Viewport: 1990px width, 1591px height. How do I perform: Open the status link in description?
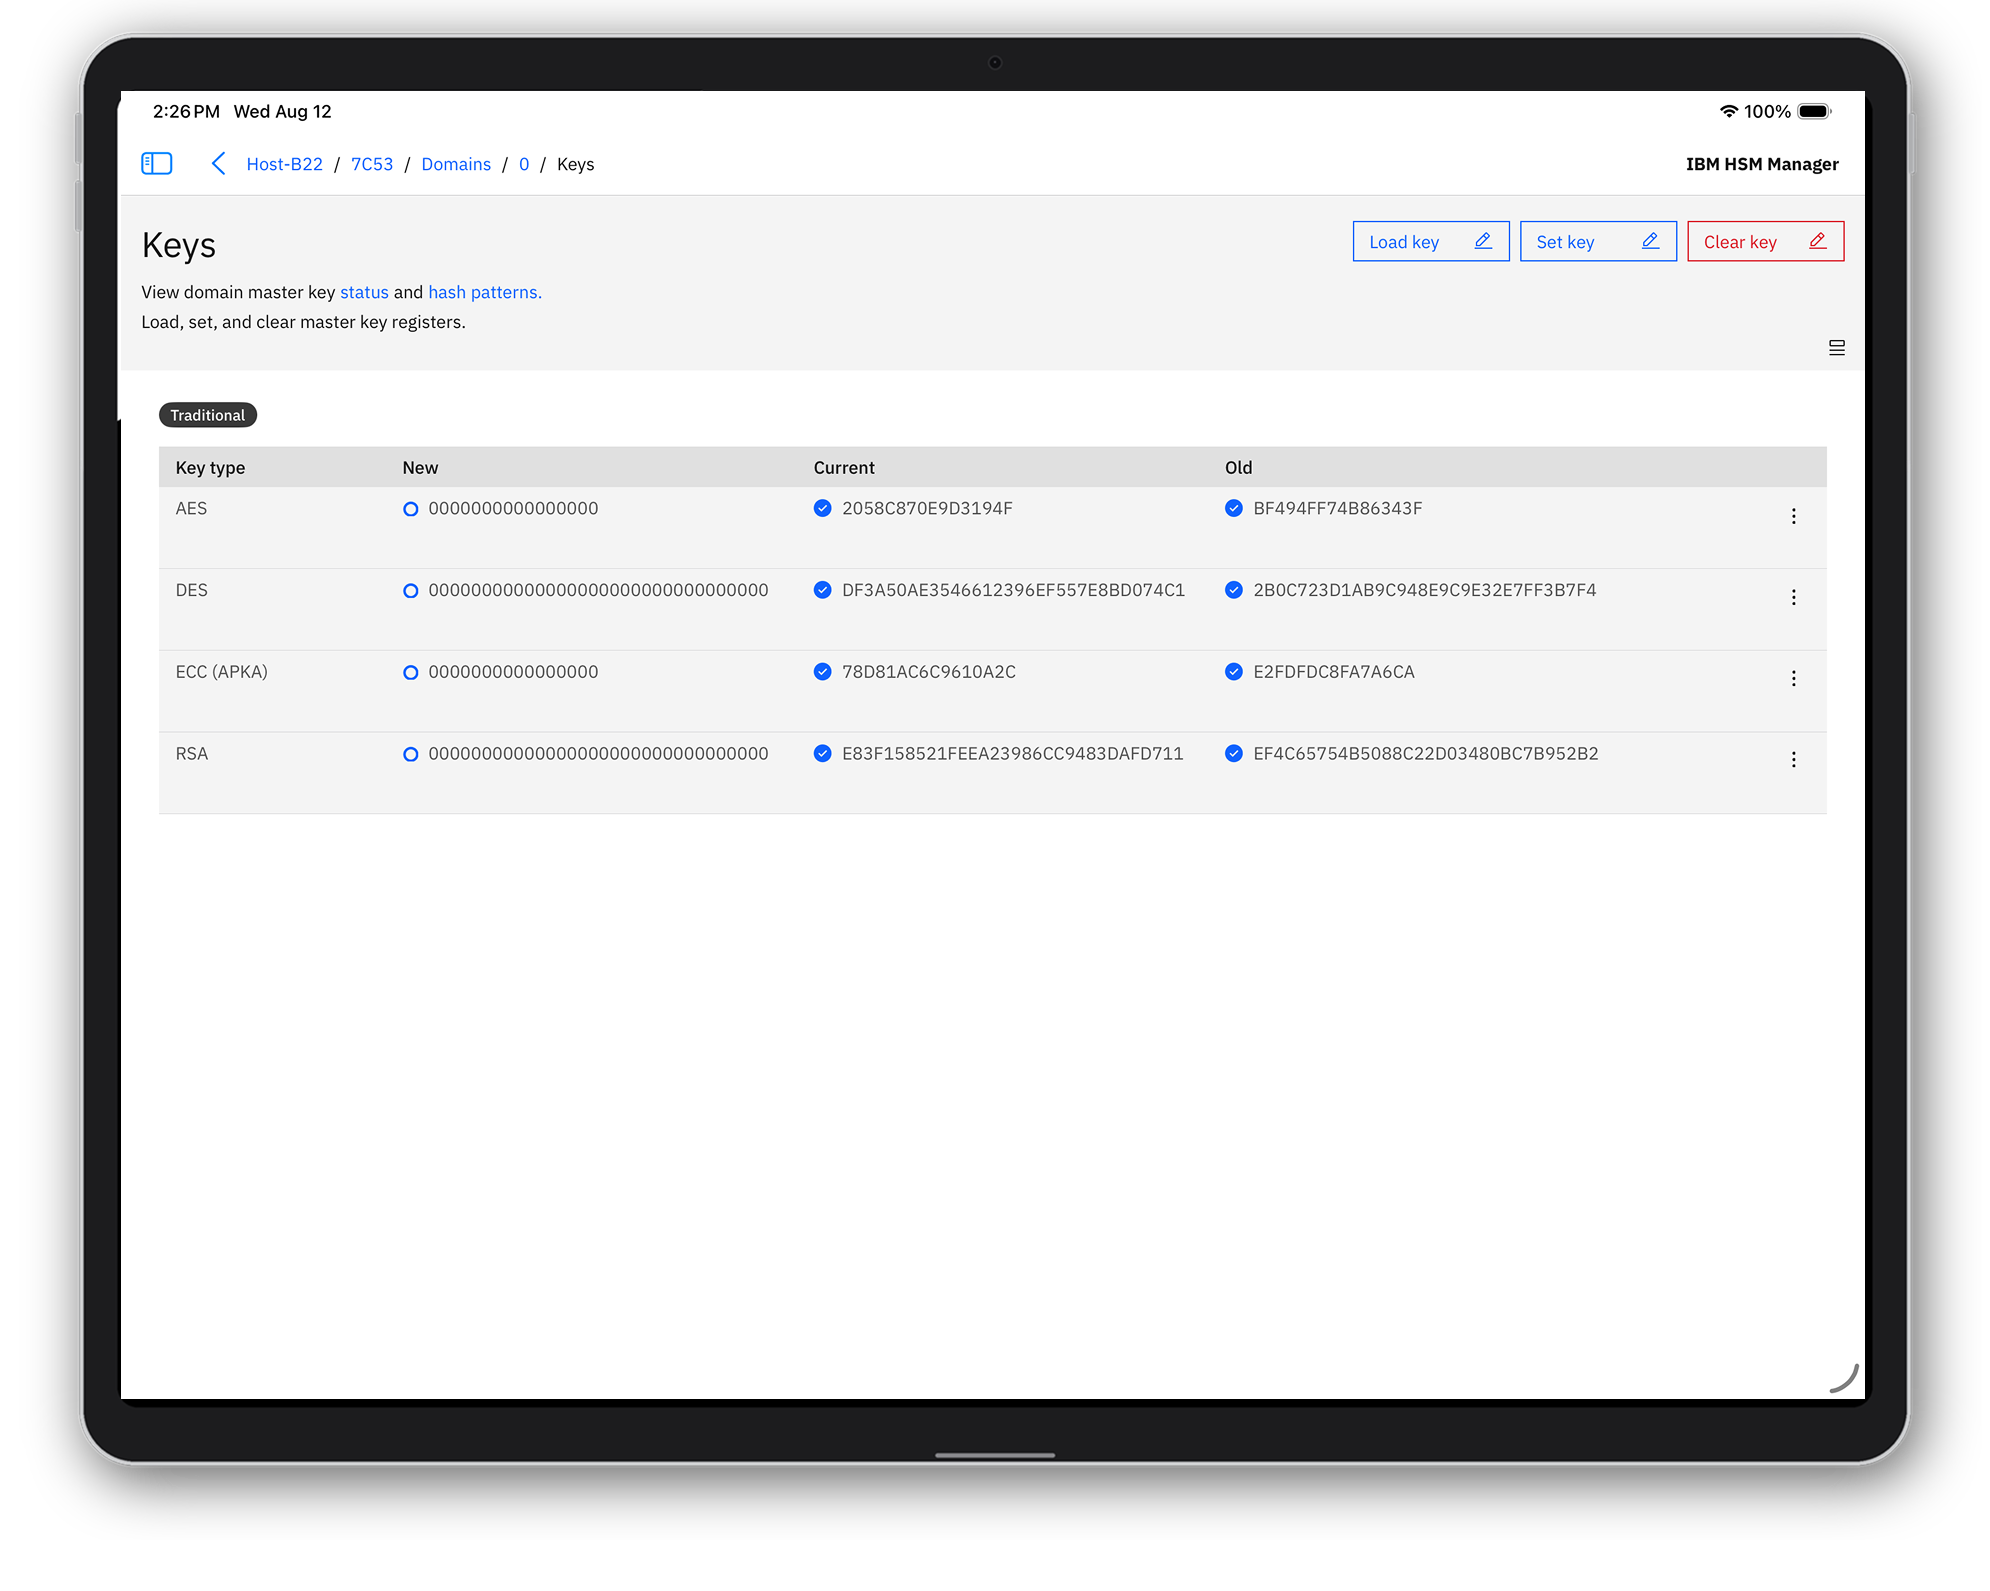(364, 292)
